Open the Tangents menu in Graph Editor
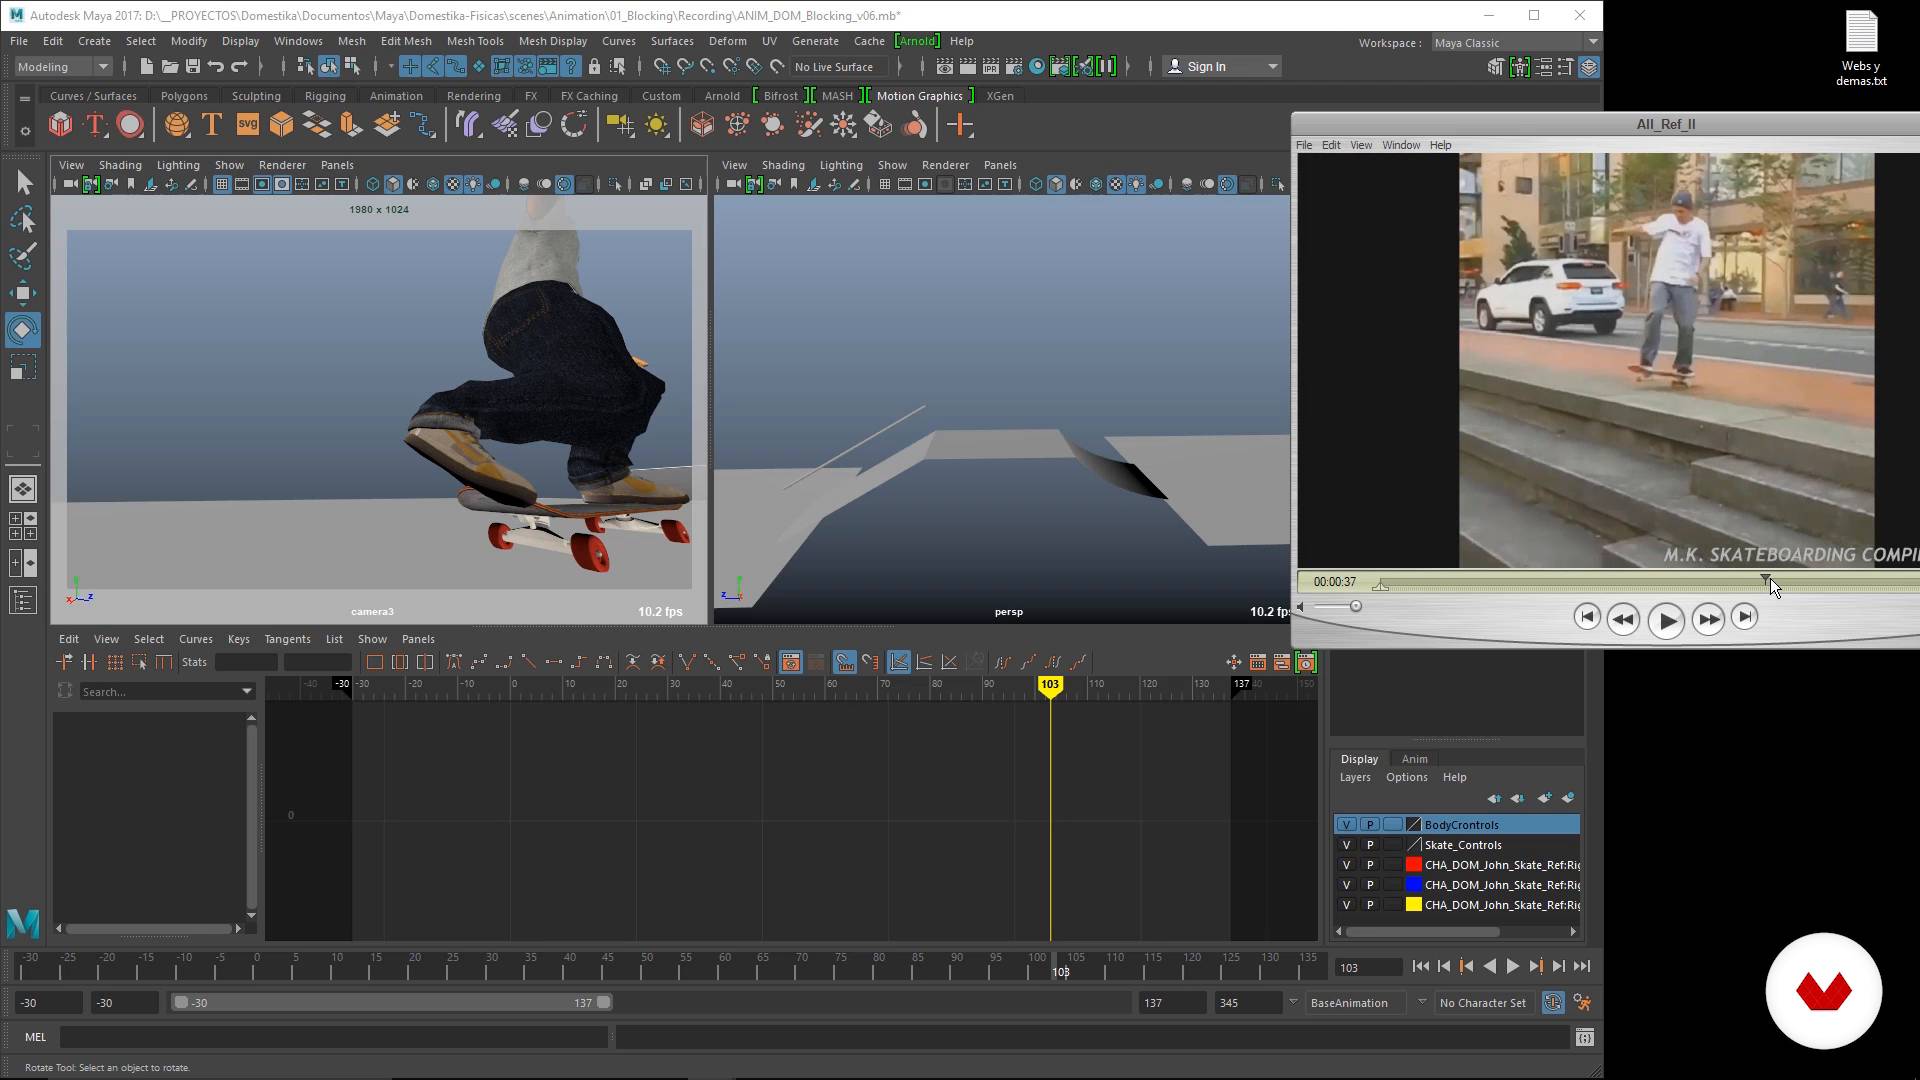This screenshot has height=1080, width=1920. tap(287, 639)
